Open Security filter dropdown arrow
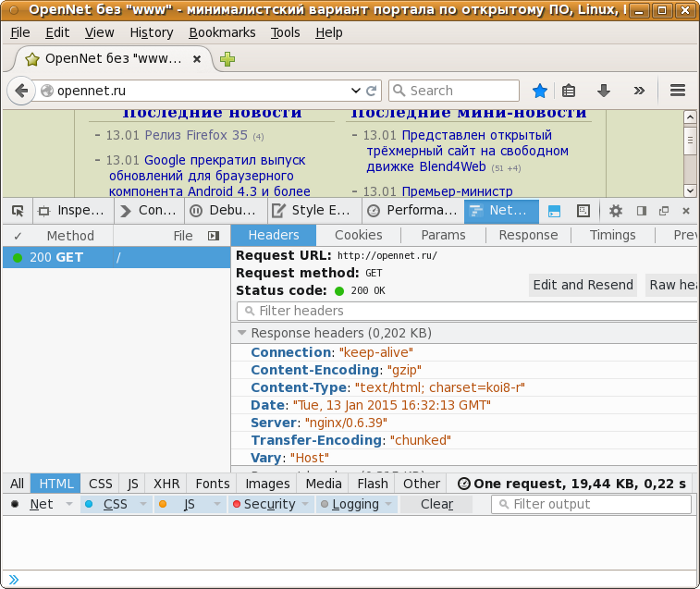The image size is (700, 589). [305, 504]
